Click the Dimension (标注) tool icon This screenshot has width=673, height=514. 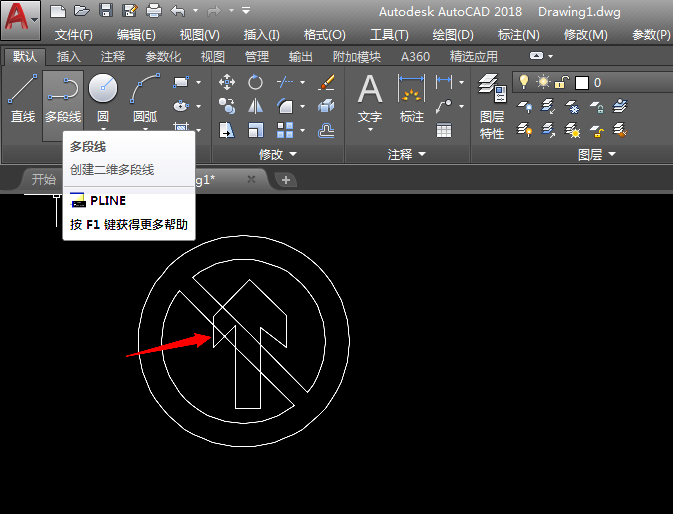pos(412,98)
